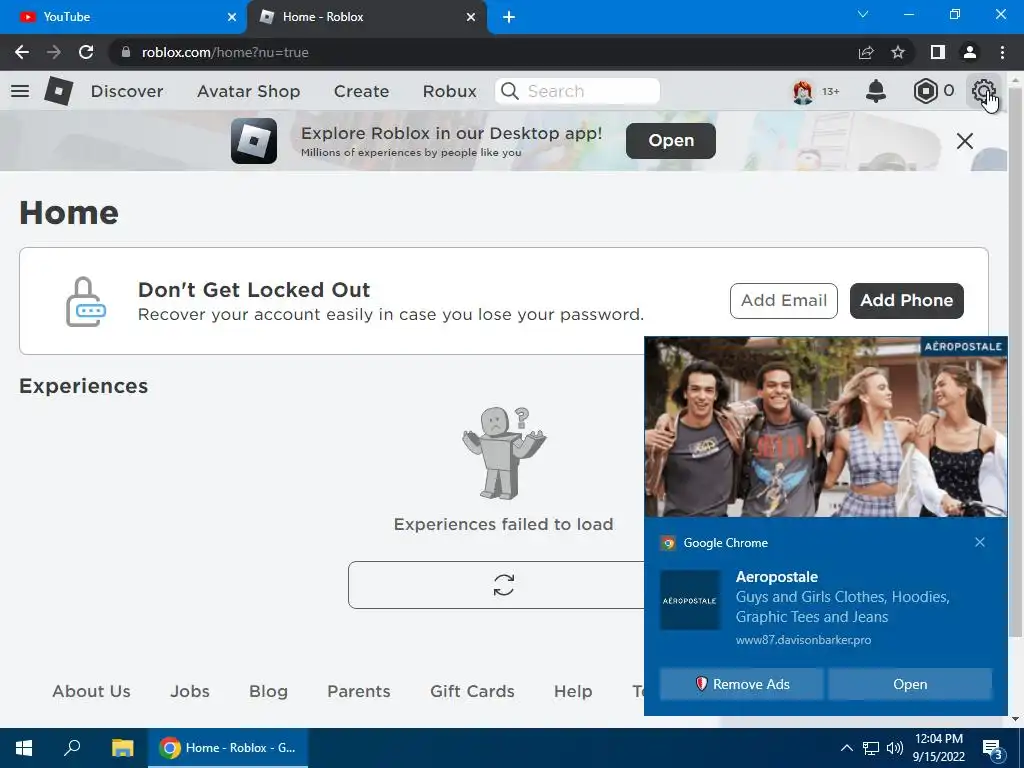This screenshot has height=768, width=1024.
Task: Select Chrome Home - Roblox taskbar item
Action: click(x=227, y=748)
